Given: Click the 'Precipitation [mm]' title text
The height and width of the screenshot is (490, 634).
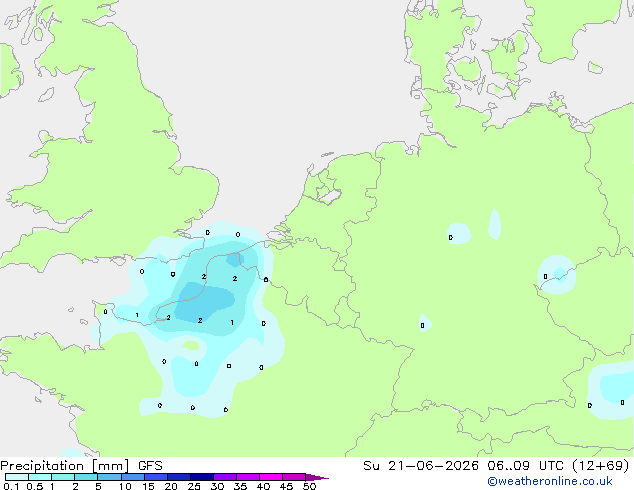Looking at the screenshot, I should [x=65, y=466].
